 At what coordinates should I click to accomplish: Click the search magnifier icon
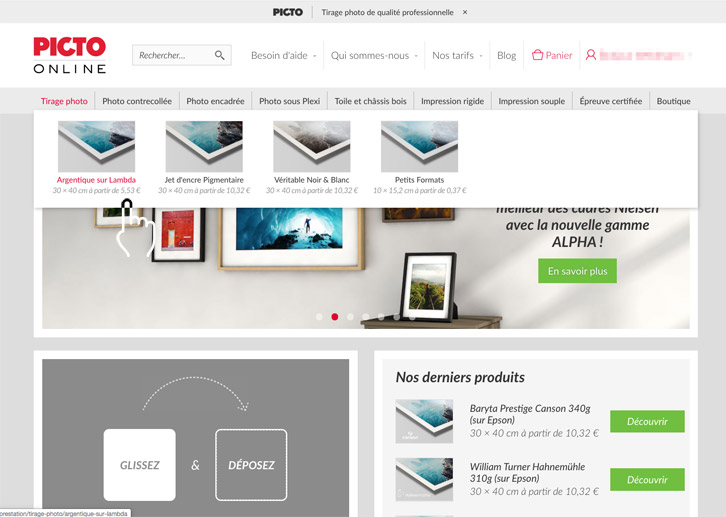point(220,55)
